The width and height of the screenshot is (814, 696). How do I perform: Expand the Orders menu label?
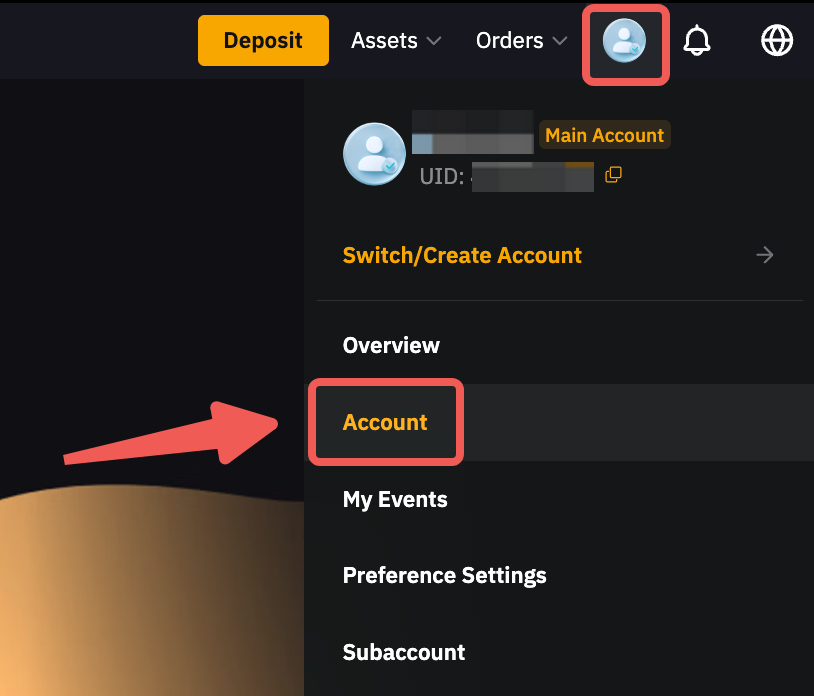(x=509, y=41)
